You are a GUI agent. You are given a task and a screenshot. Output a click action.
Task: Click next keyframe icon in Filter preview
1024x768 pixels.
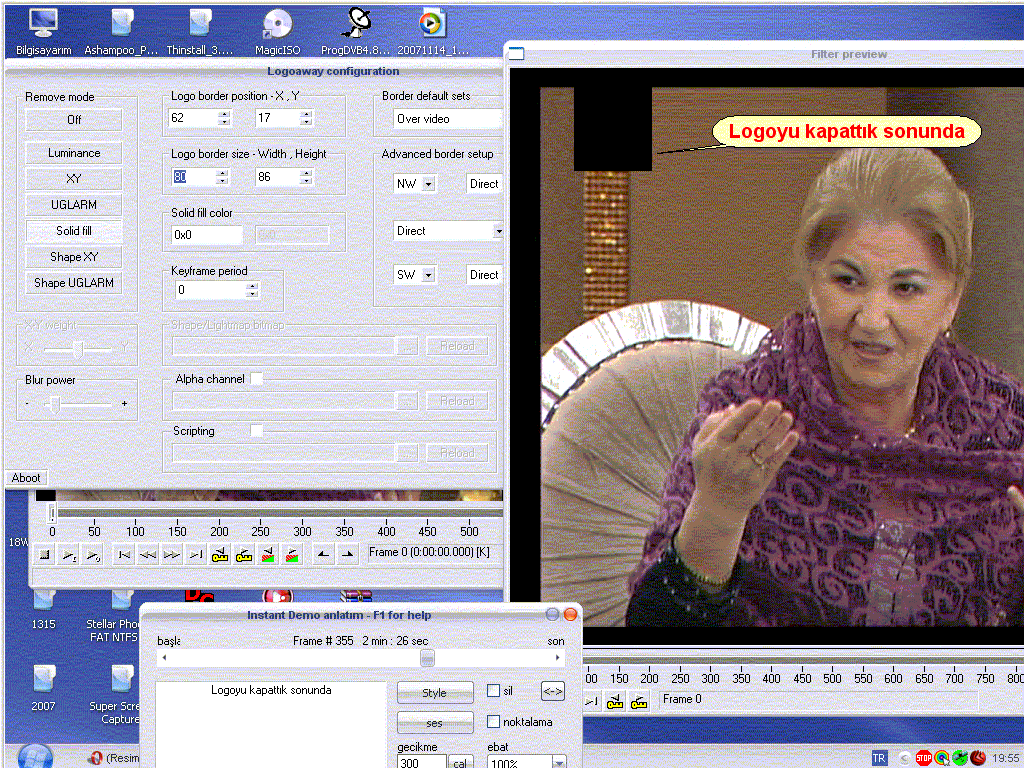[639, 701]
